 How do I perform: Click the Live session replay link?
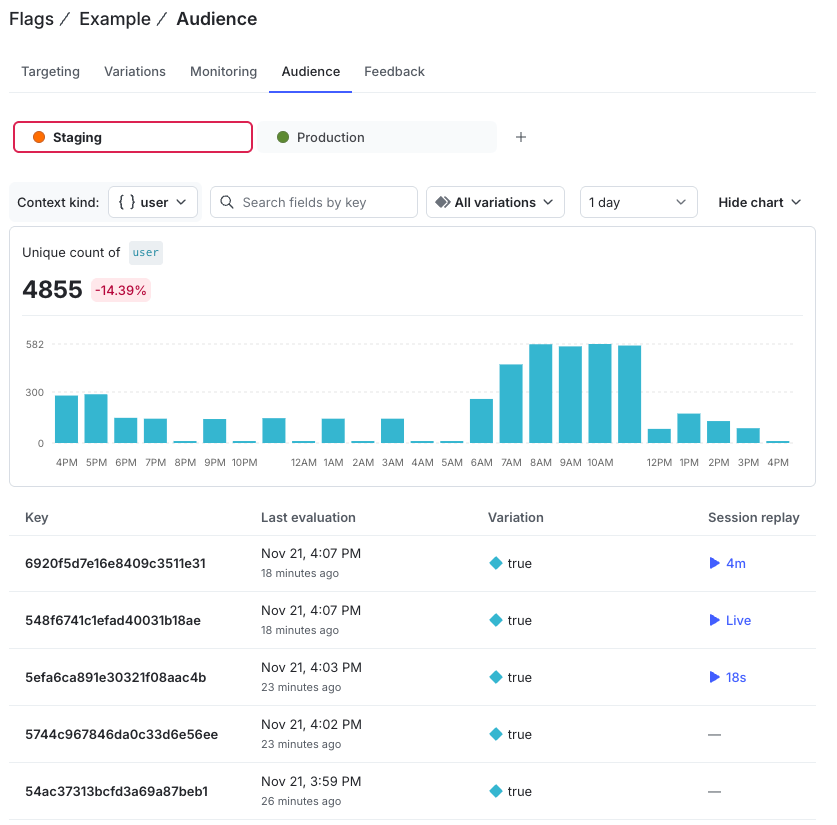click(736, 620)
